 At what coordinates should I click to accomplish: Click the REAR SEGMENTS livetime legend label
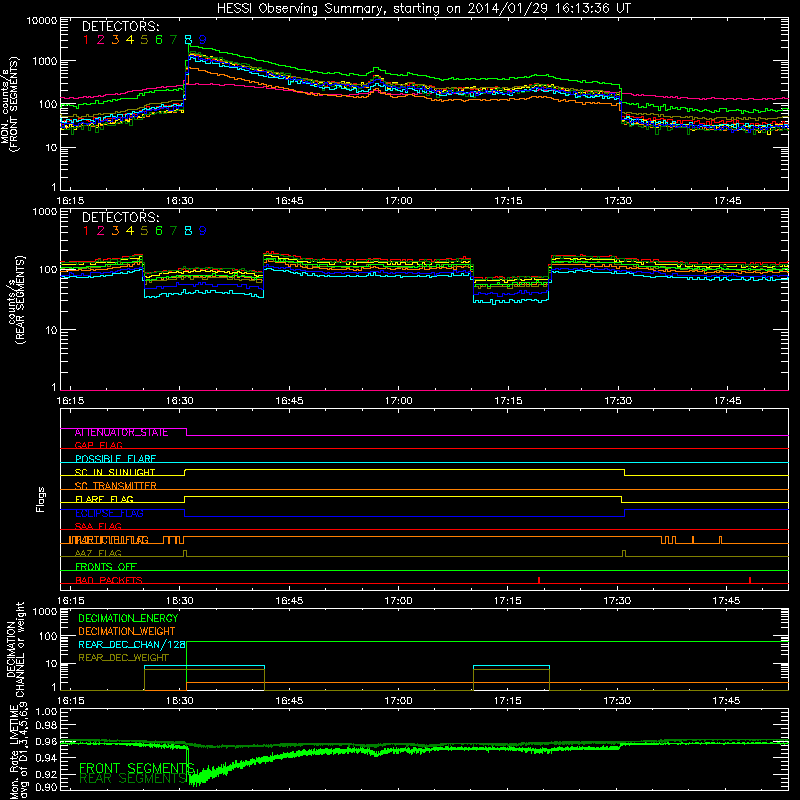[134, 779]
